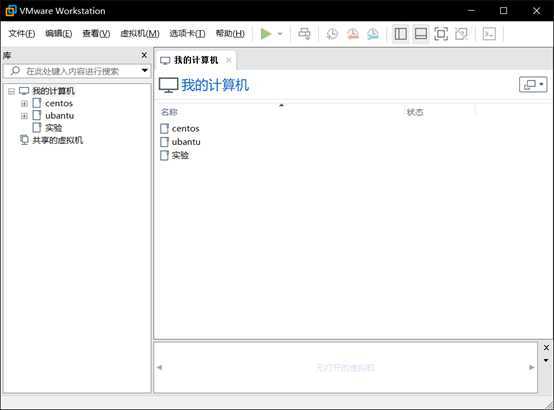Viewport: 554px width, 410px height.
Task: Open the power options dropdown arrow
Action: (280, 34)
